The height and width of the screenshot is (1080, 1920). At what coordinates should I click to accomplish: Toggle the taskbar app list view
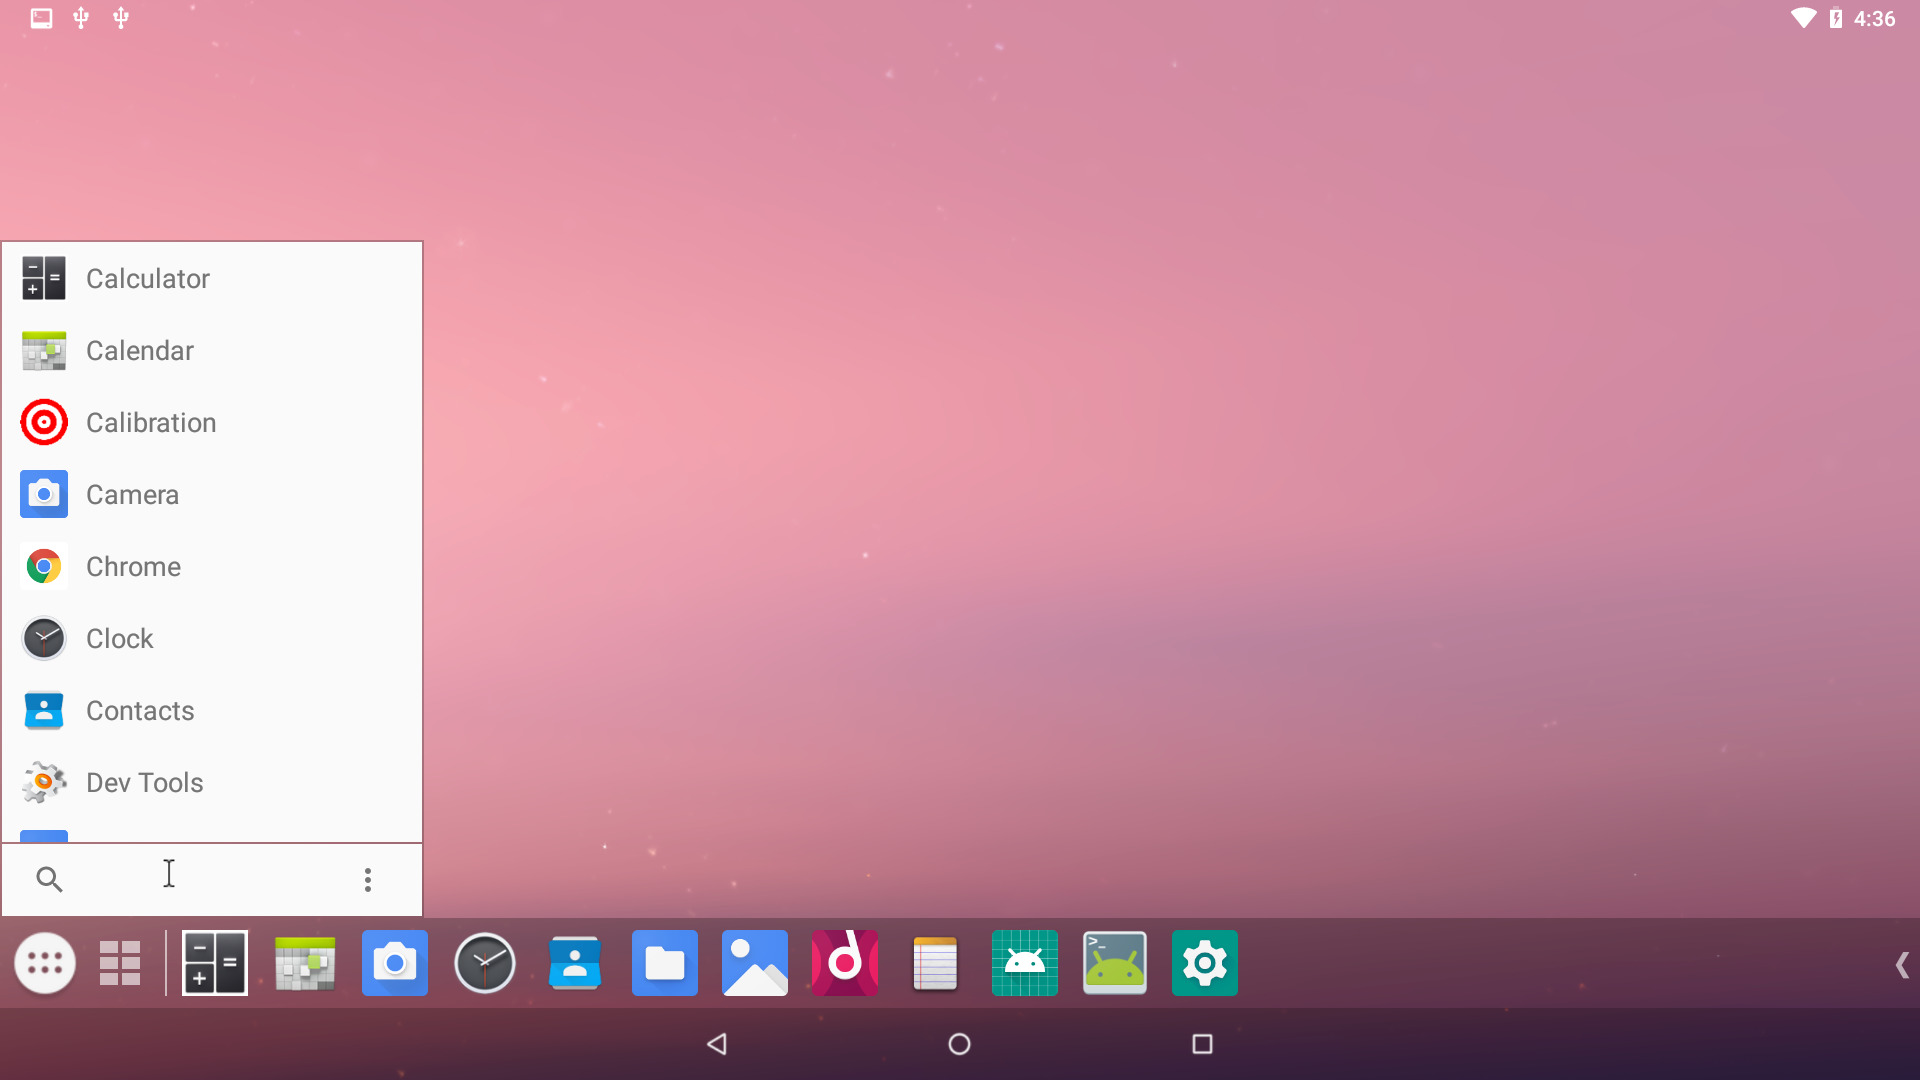coord(120,963)
